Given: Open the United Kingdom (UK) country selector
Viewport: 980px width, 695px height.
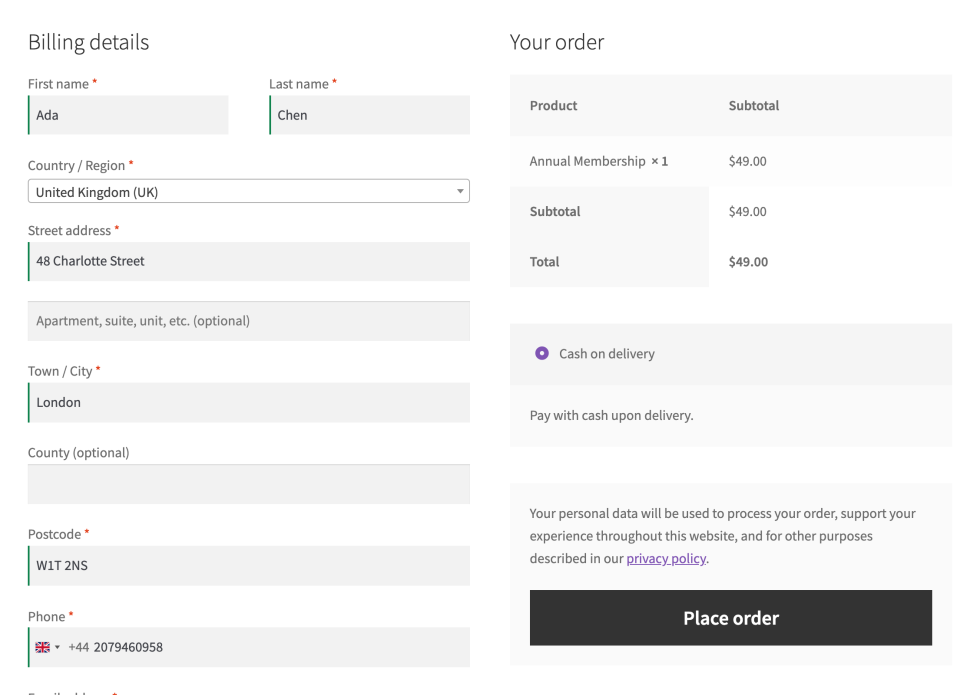Looking at the screenshot, I should (x=249, y=191).
